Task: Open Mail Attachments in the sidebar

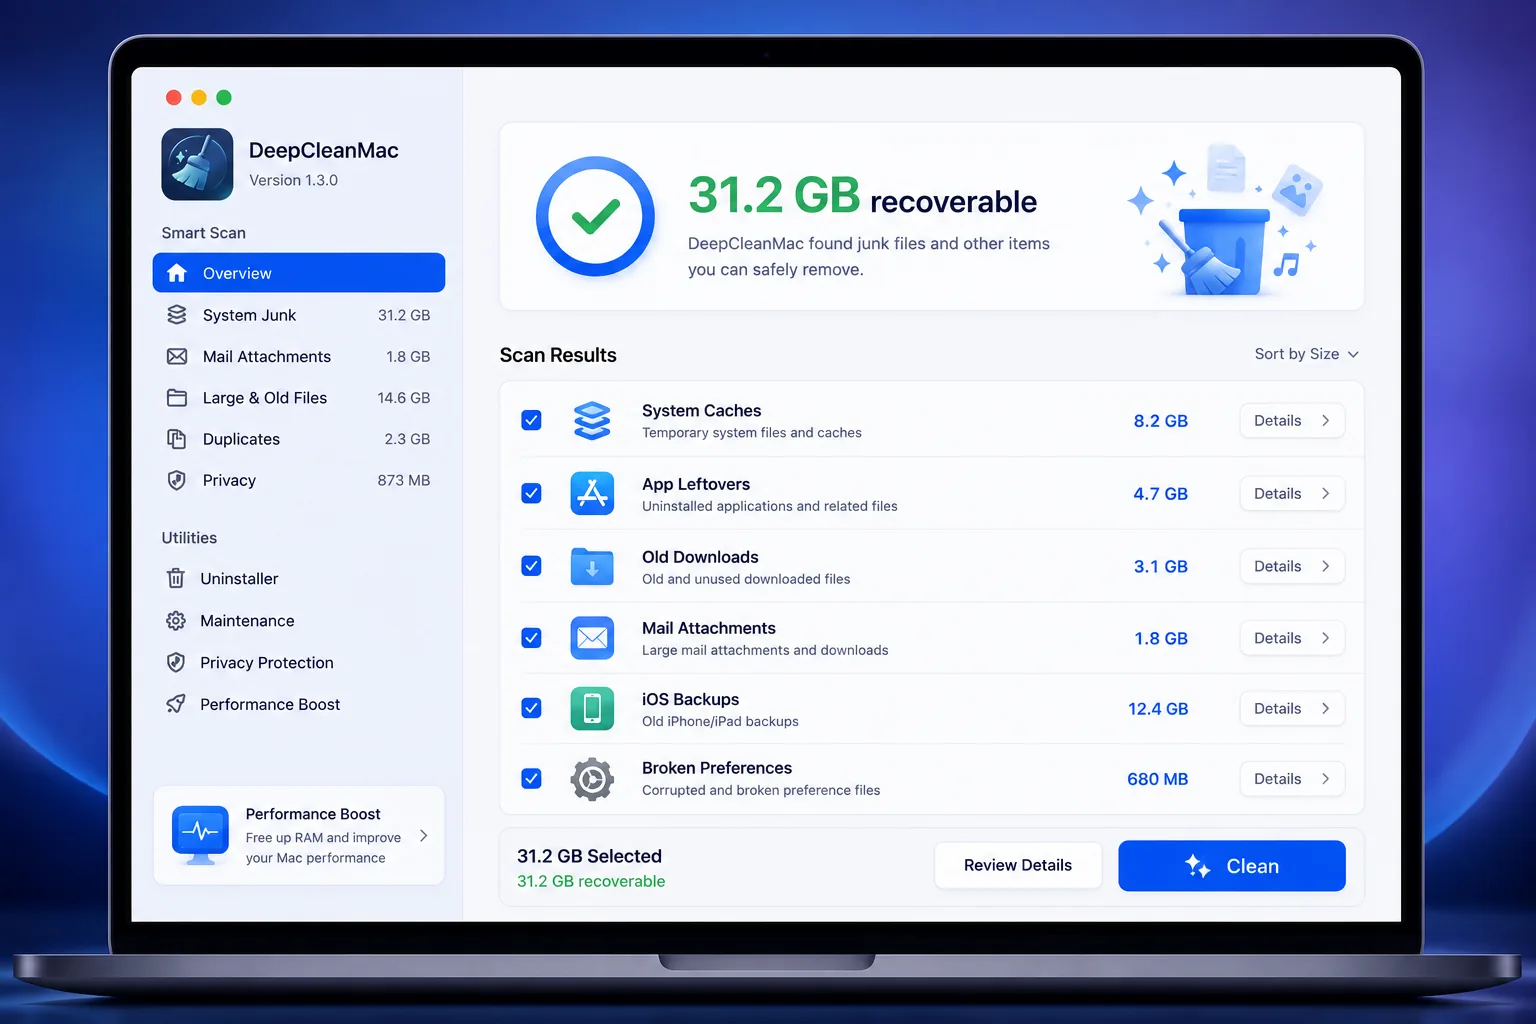Action: pyautogui.click(x=299, y=356)
